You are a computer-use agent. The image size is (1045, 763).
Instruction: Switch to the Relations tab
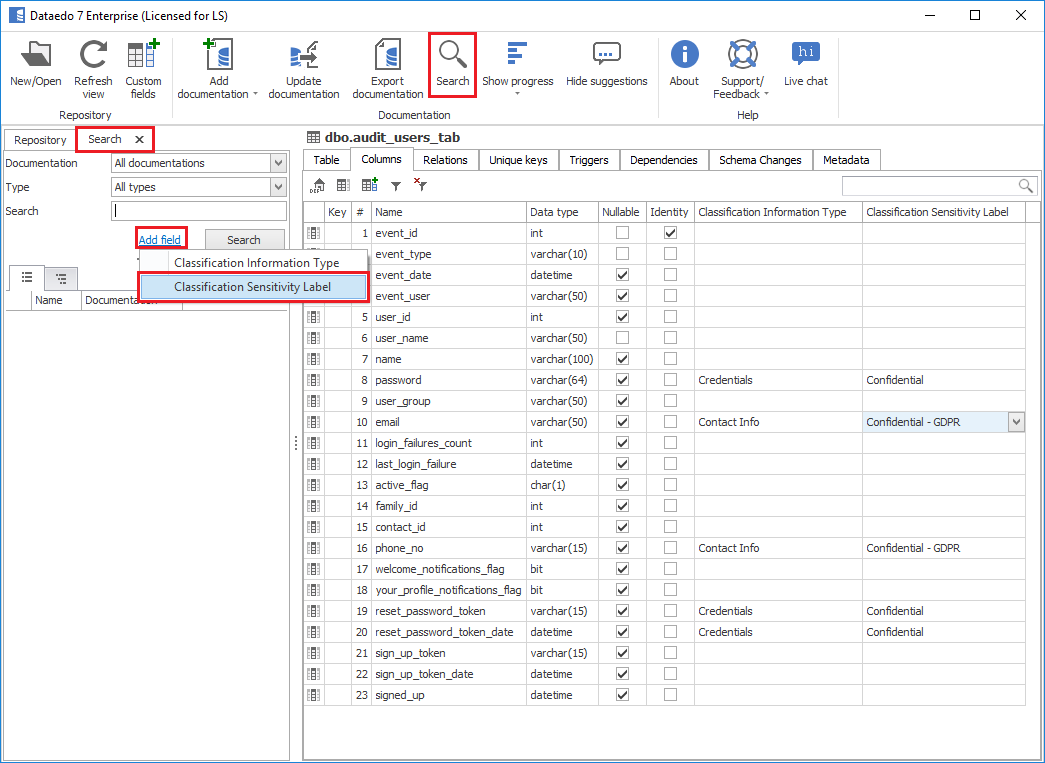point(445,160)
